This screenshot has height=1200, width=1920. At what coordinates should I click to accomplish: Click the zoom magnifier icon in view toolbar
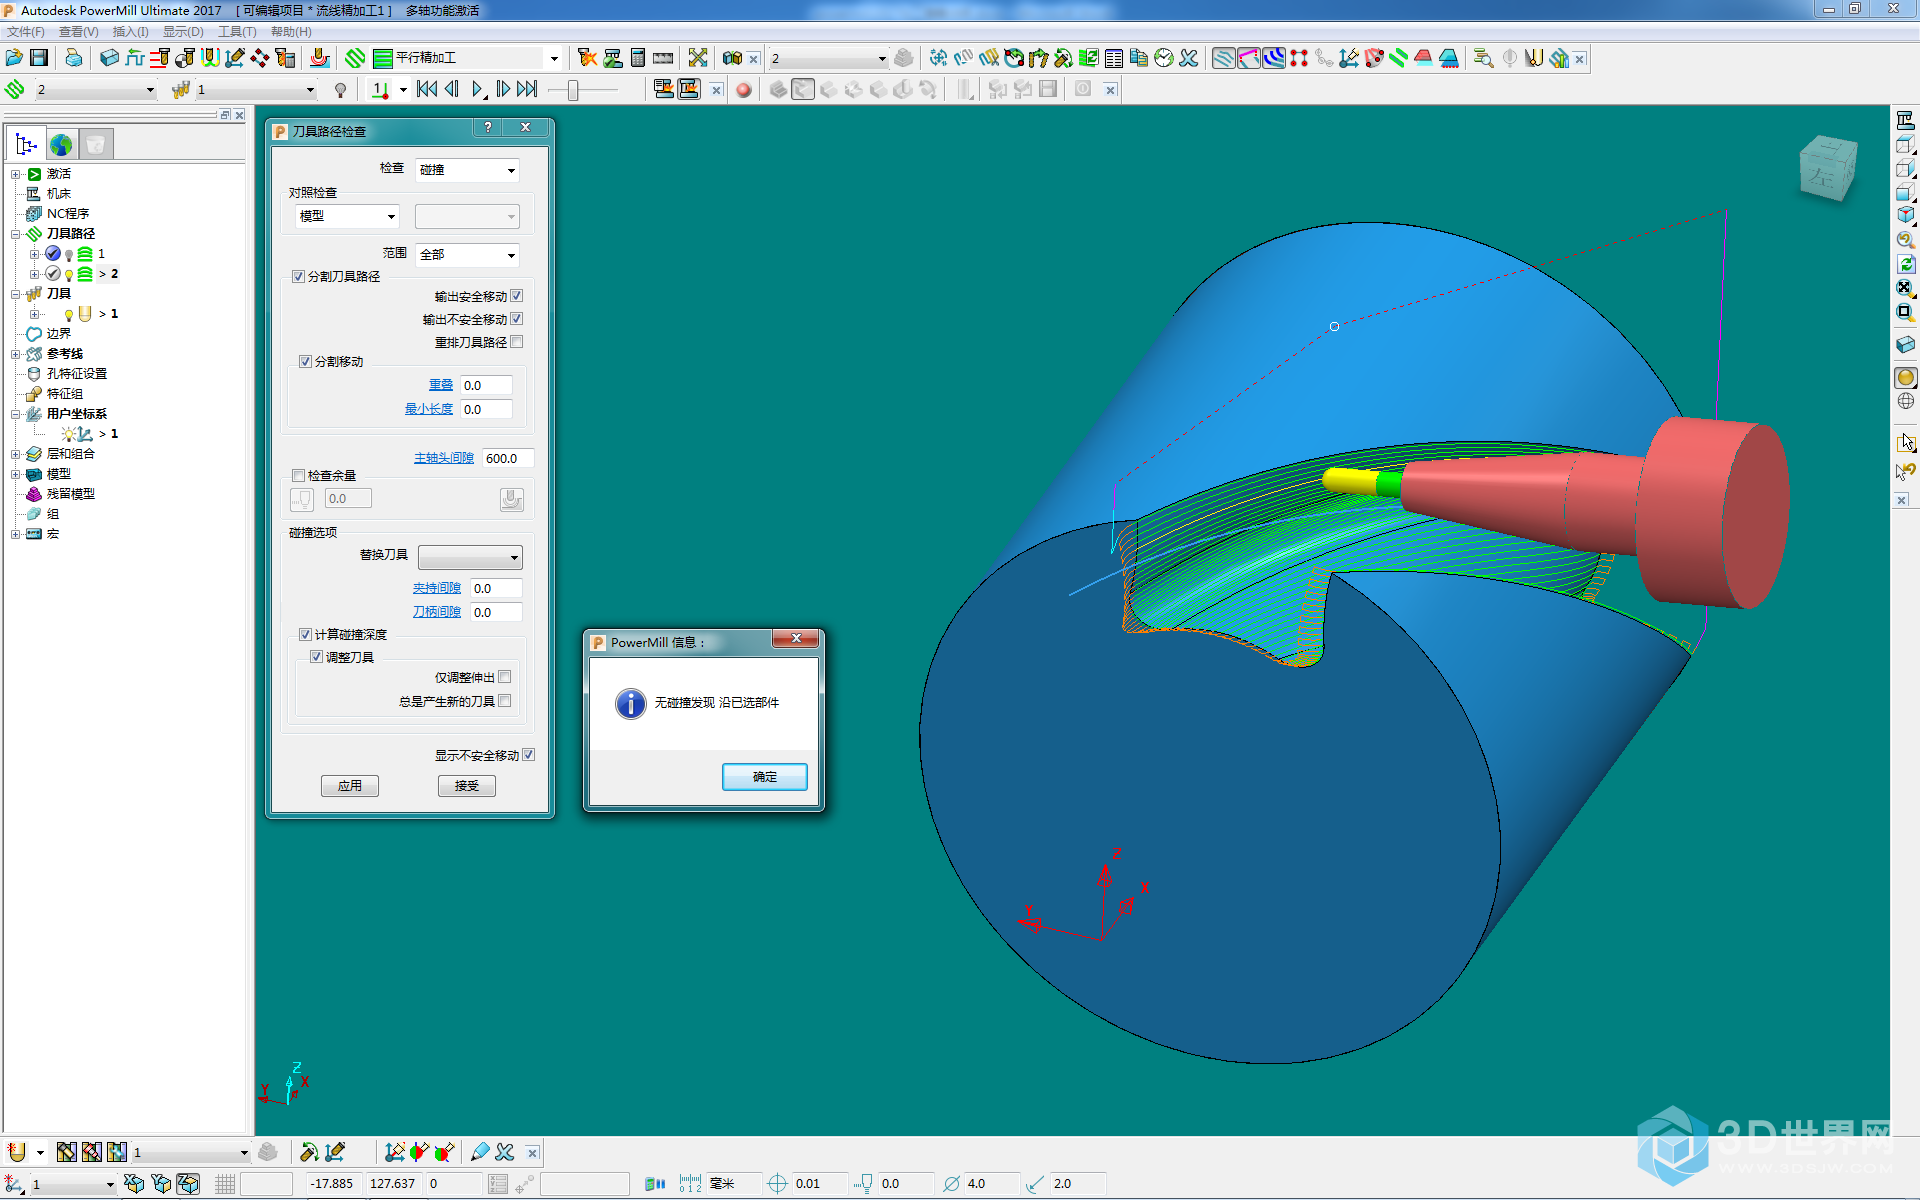(1906, 240)
